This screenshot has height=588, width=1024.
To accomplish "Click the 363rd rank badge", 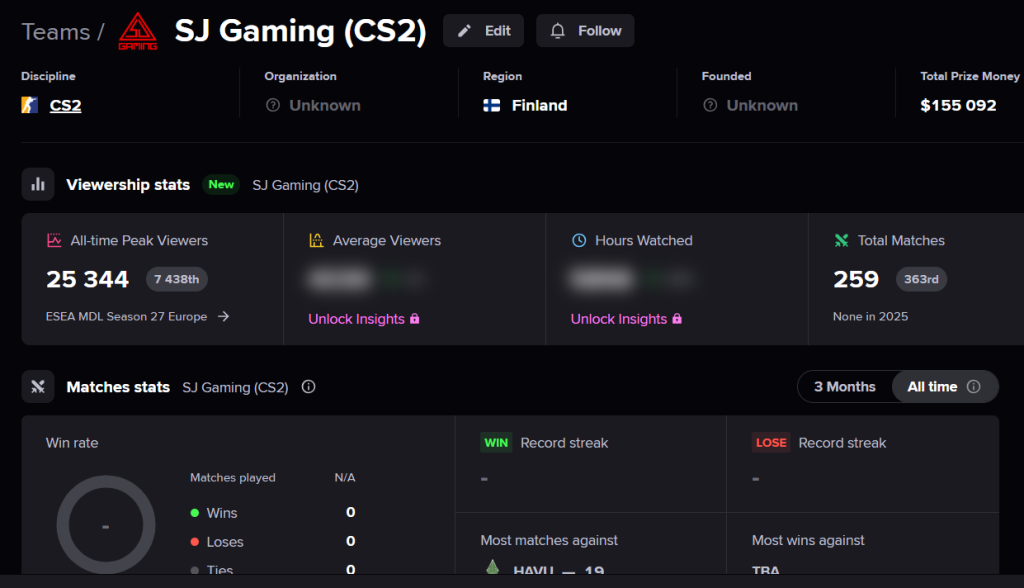I will coord(921,279).
